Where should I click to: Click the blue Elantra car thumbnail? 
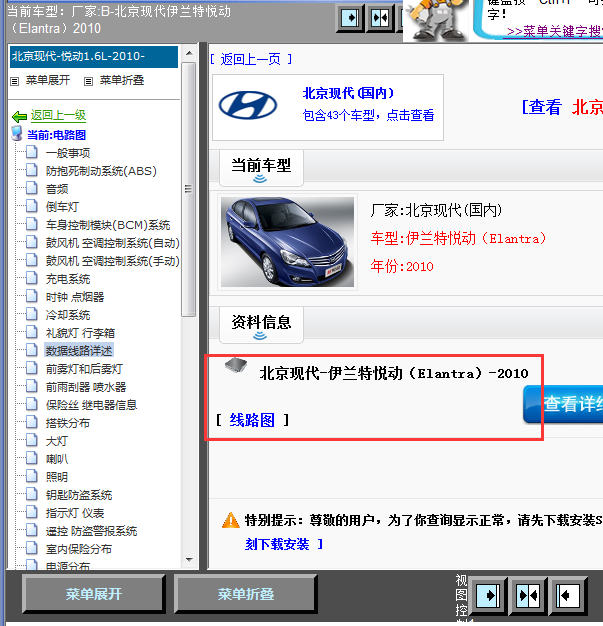pos(288,242)
